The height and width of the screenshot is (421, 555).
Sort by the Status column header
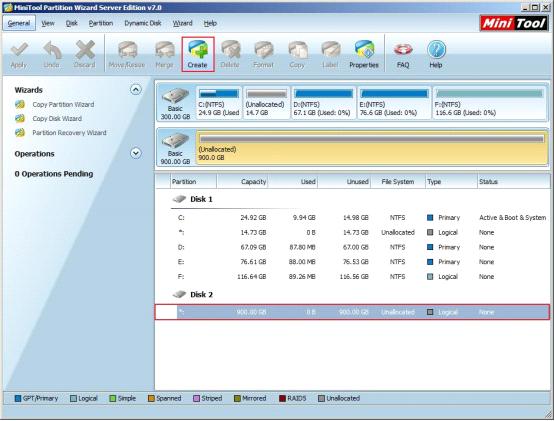coord(513,182)
